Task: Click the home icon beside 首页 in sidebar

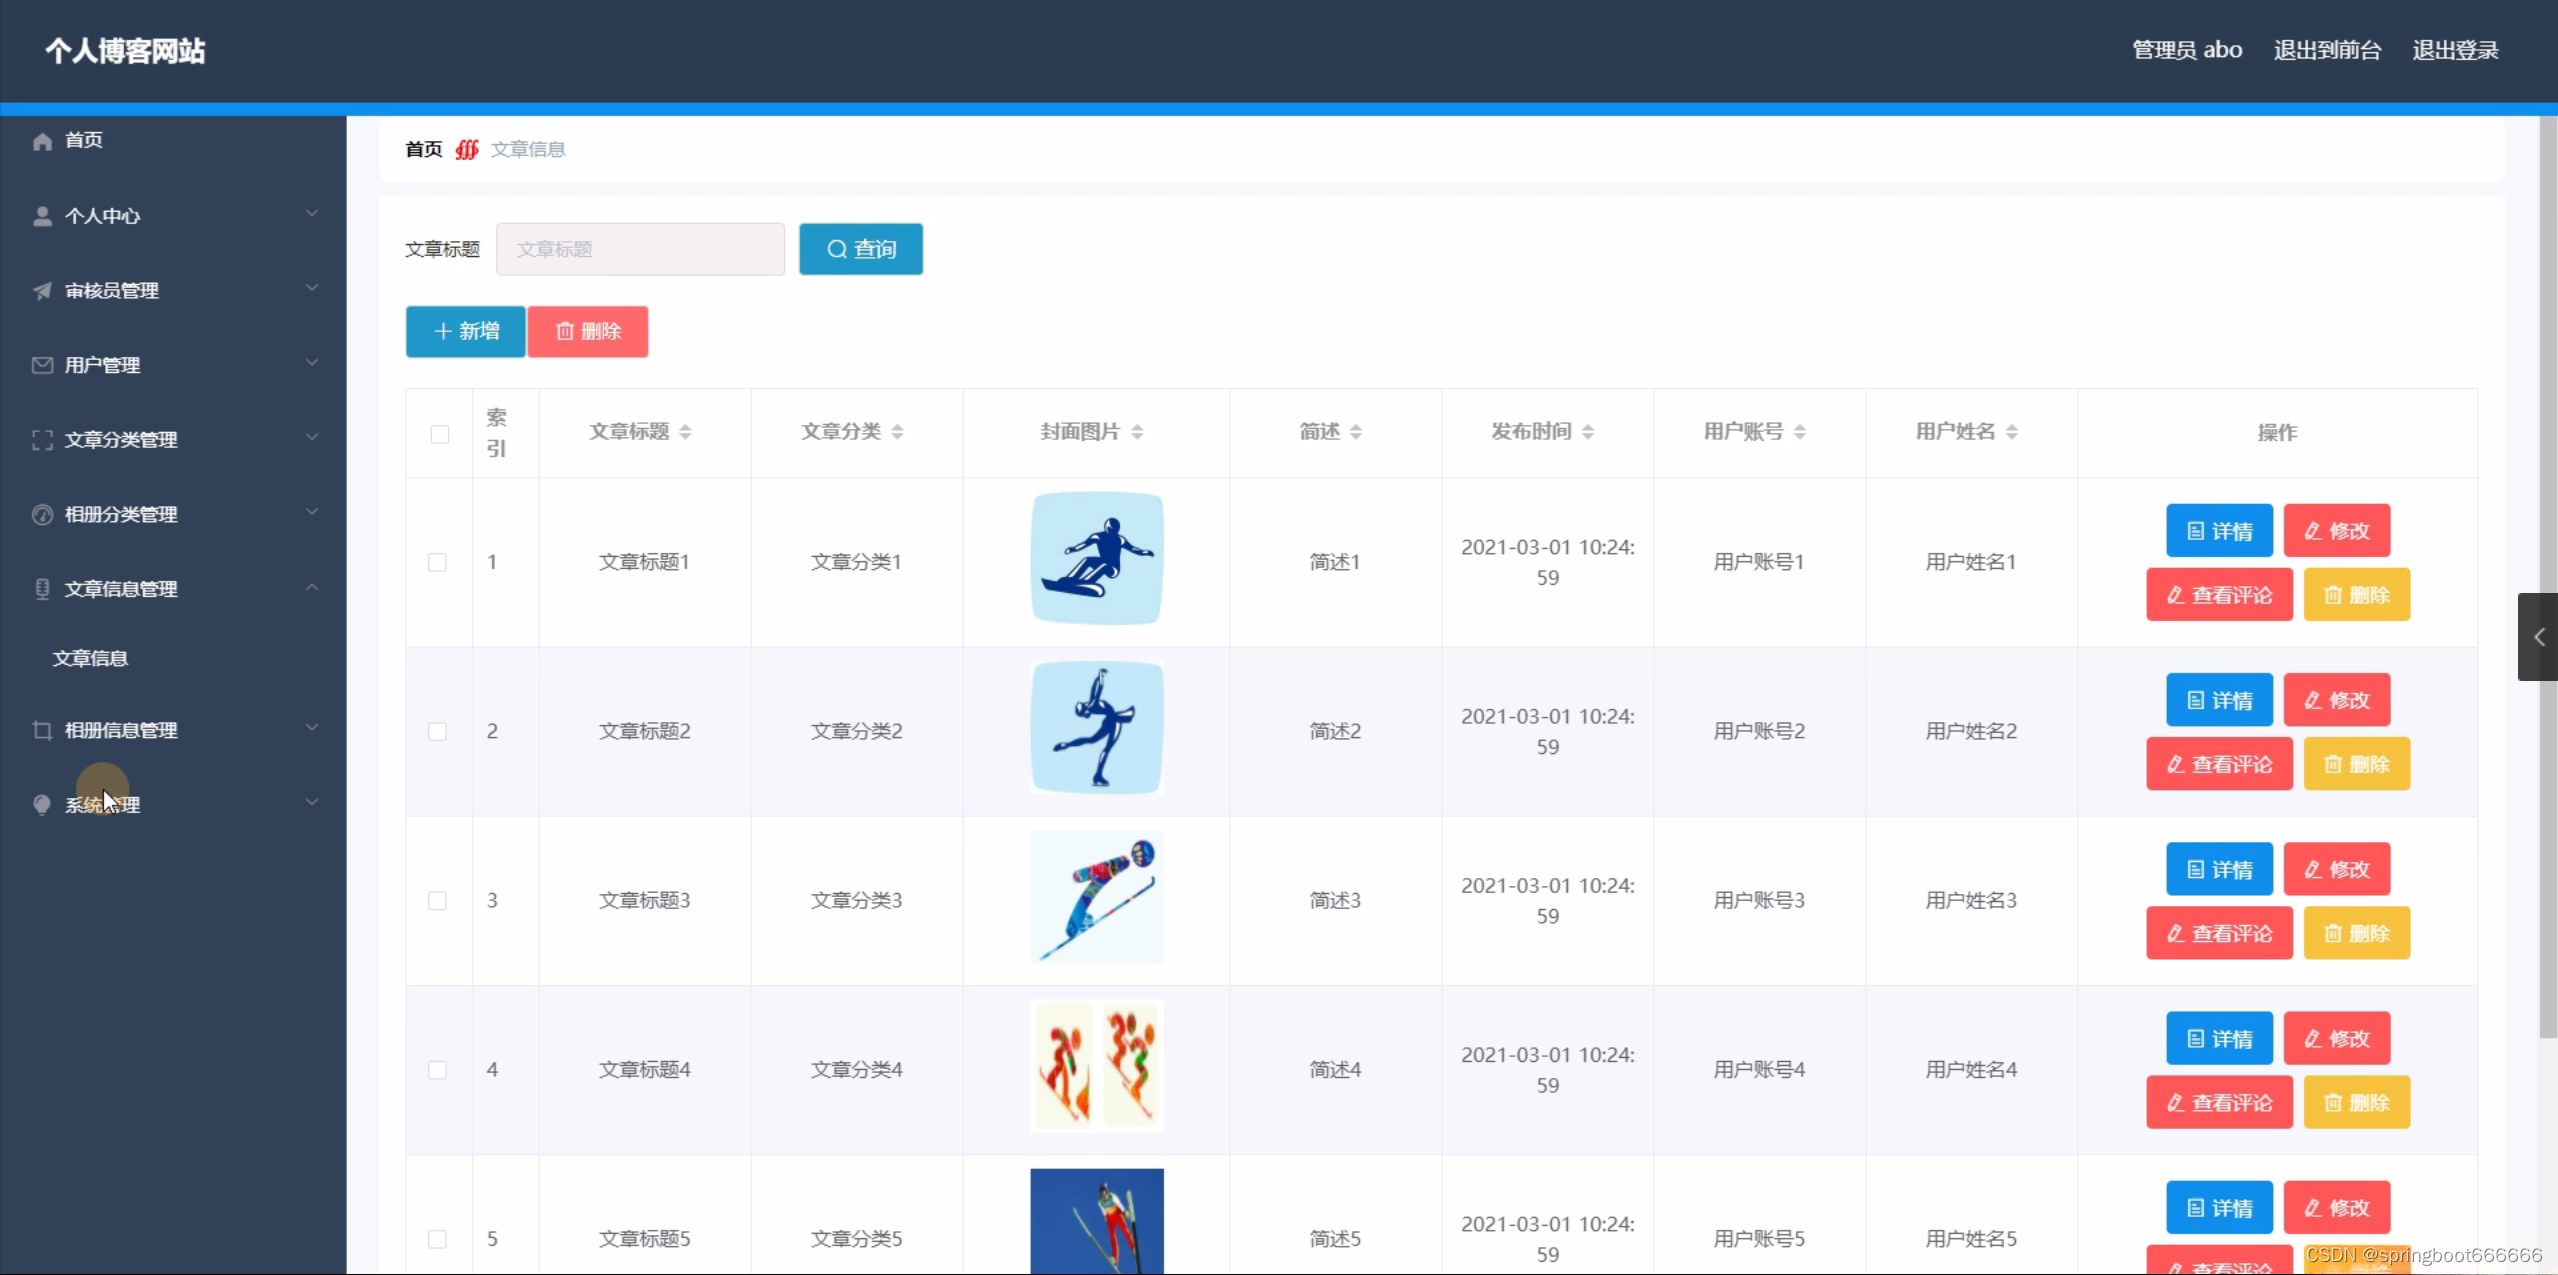Action: point(42,141)
